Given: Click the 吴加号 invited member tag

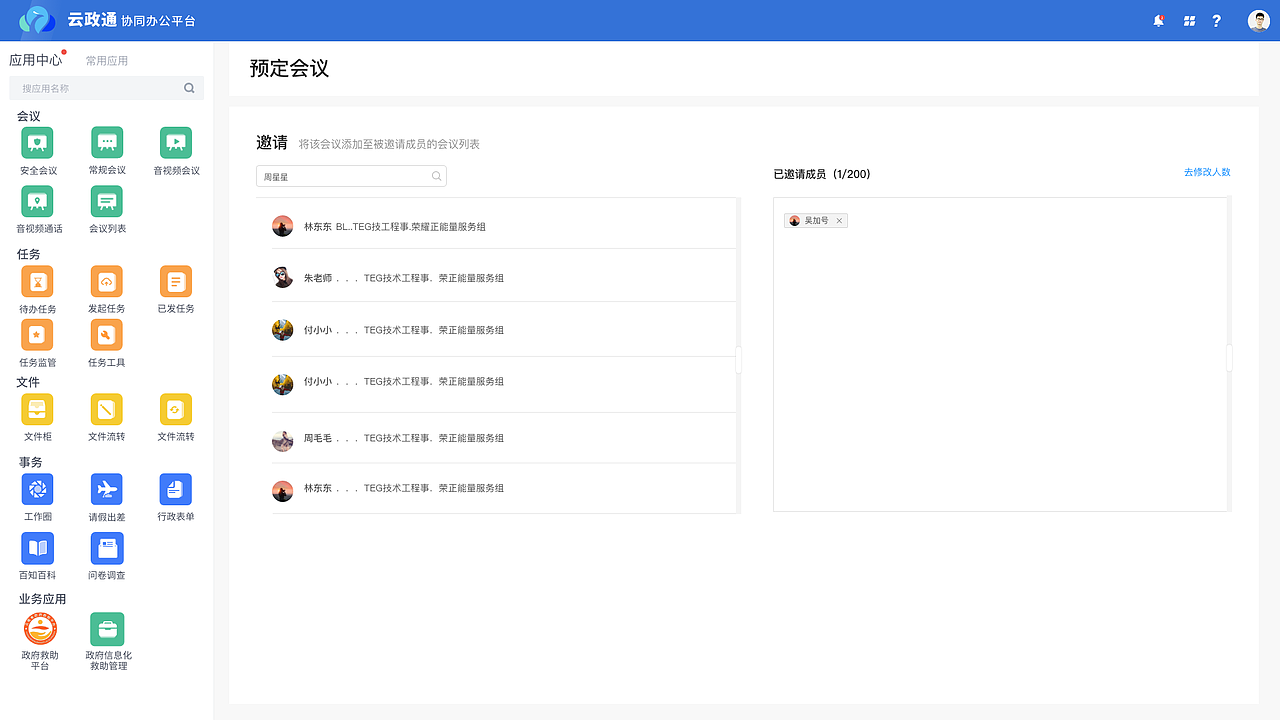Looking at the screenshot, I should click(816, 220).
